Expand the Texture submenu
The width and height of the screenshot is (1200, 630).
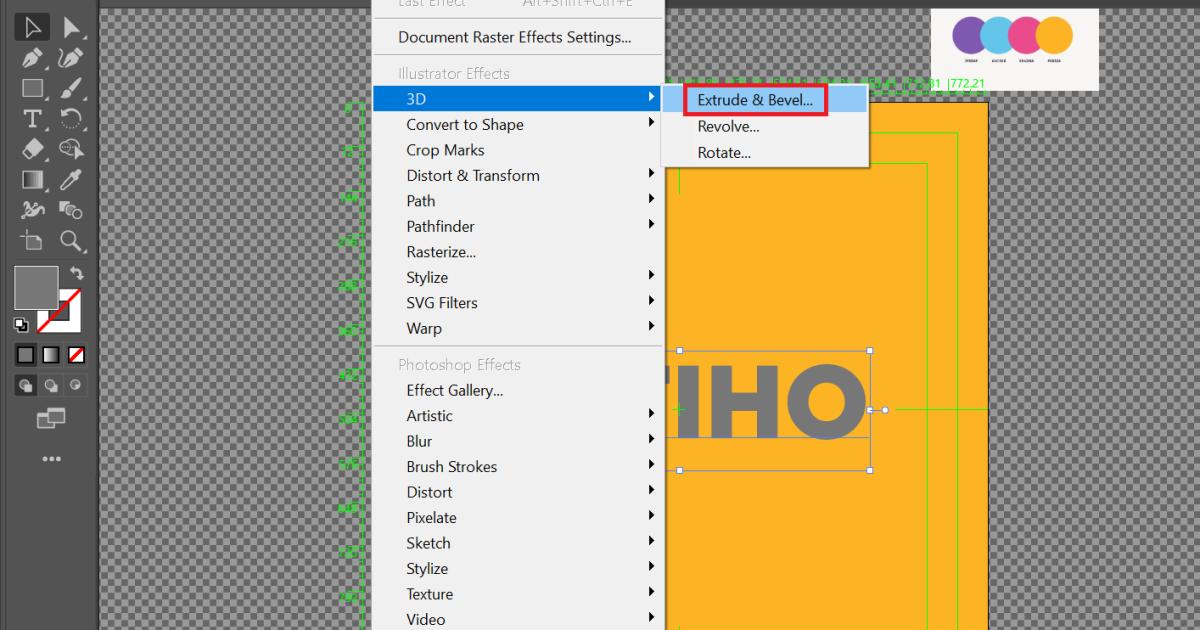517,594
